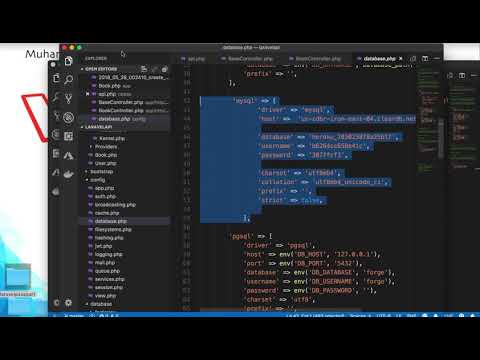Open the Source Control branch icon
Screen dimensions: 480x360
click(x=68, y=99)
